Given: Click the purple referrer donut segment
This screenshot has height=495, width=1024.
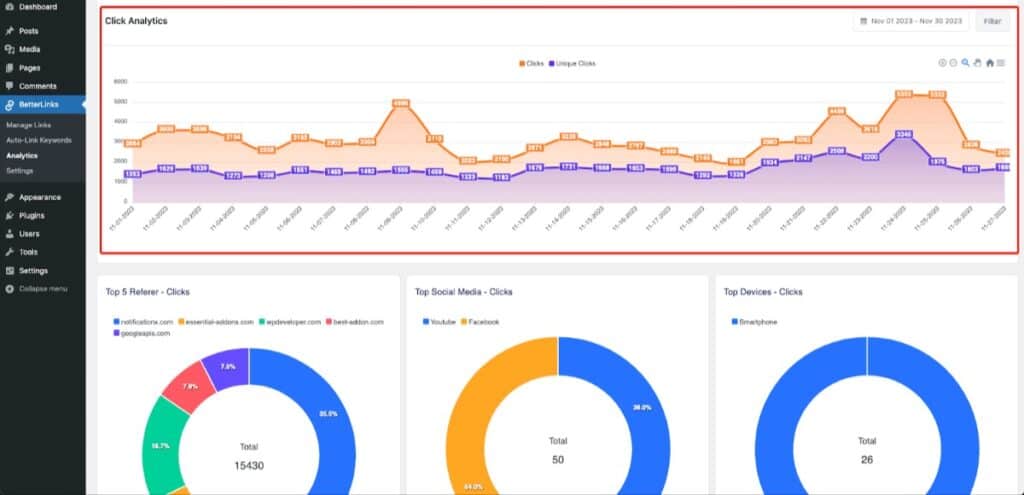Looking at the screenshot, I should tap(228, 366).
